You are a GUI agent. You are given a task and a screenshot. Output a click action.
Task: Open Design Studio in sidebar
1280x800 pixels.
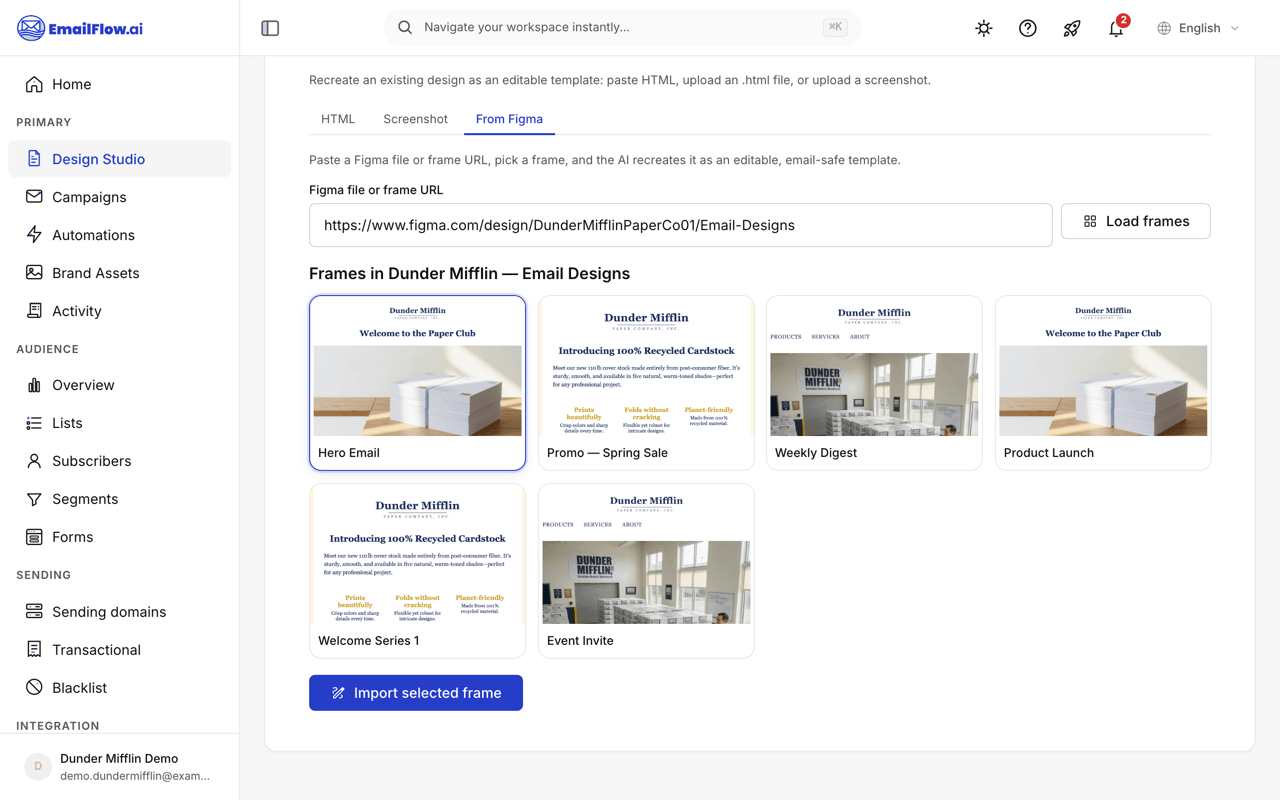(x=120, y=159)
